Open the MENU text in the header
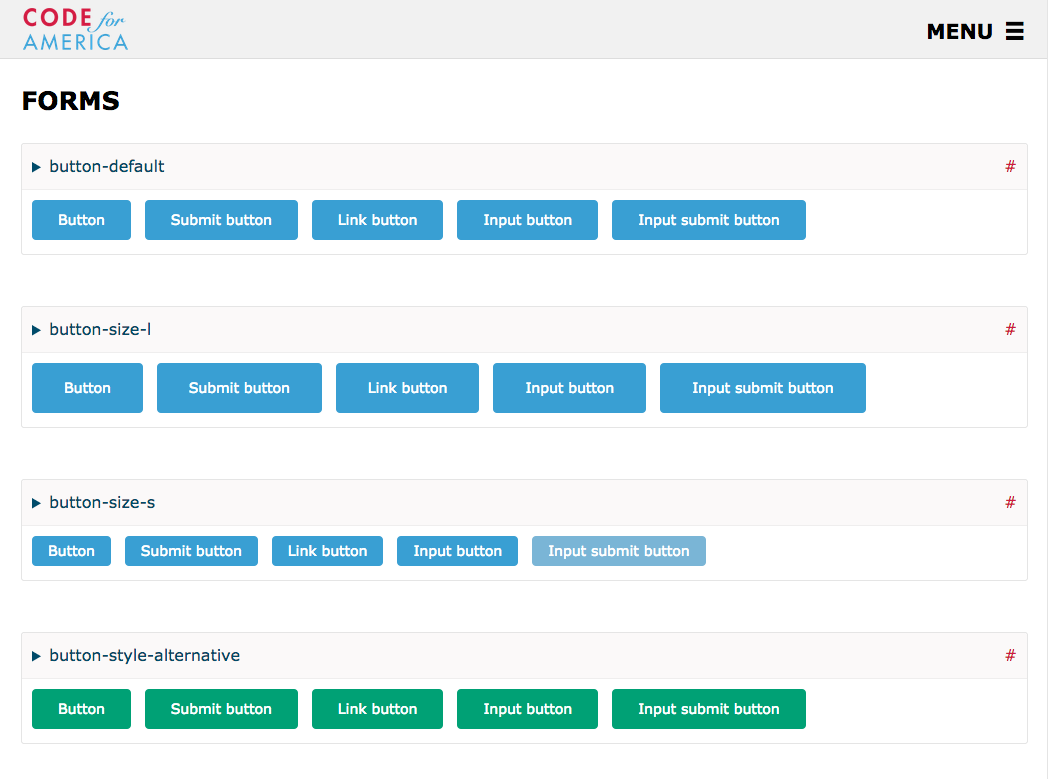 [959, 31]
